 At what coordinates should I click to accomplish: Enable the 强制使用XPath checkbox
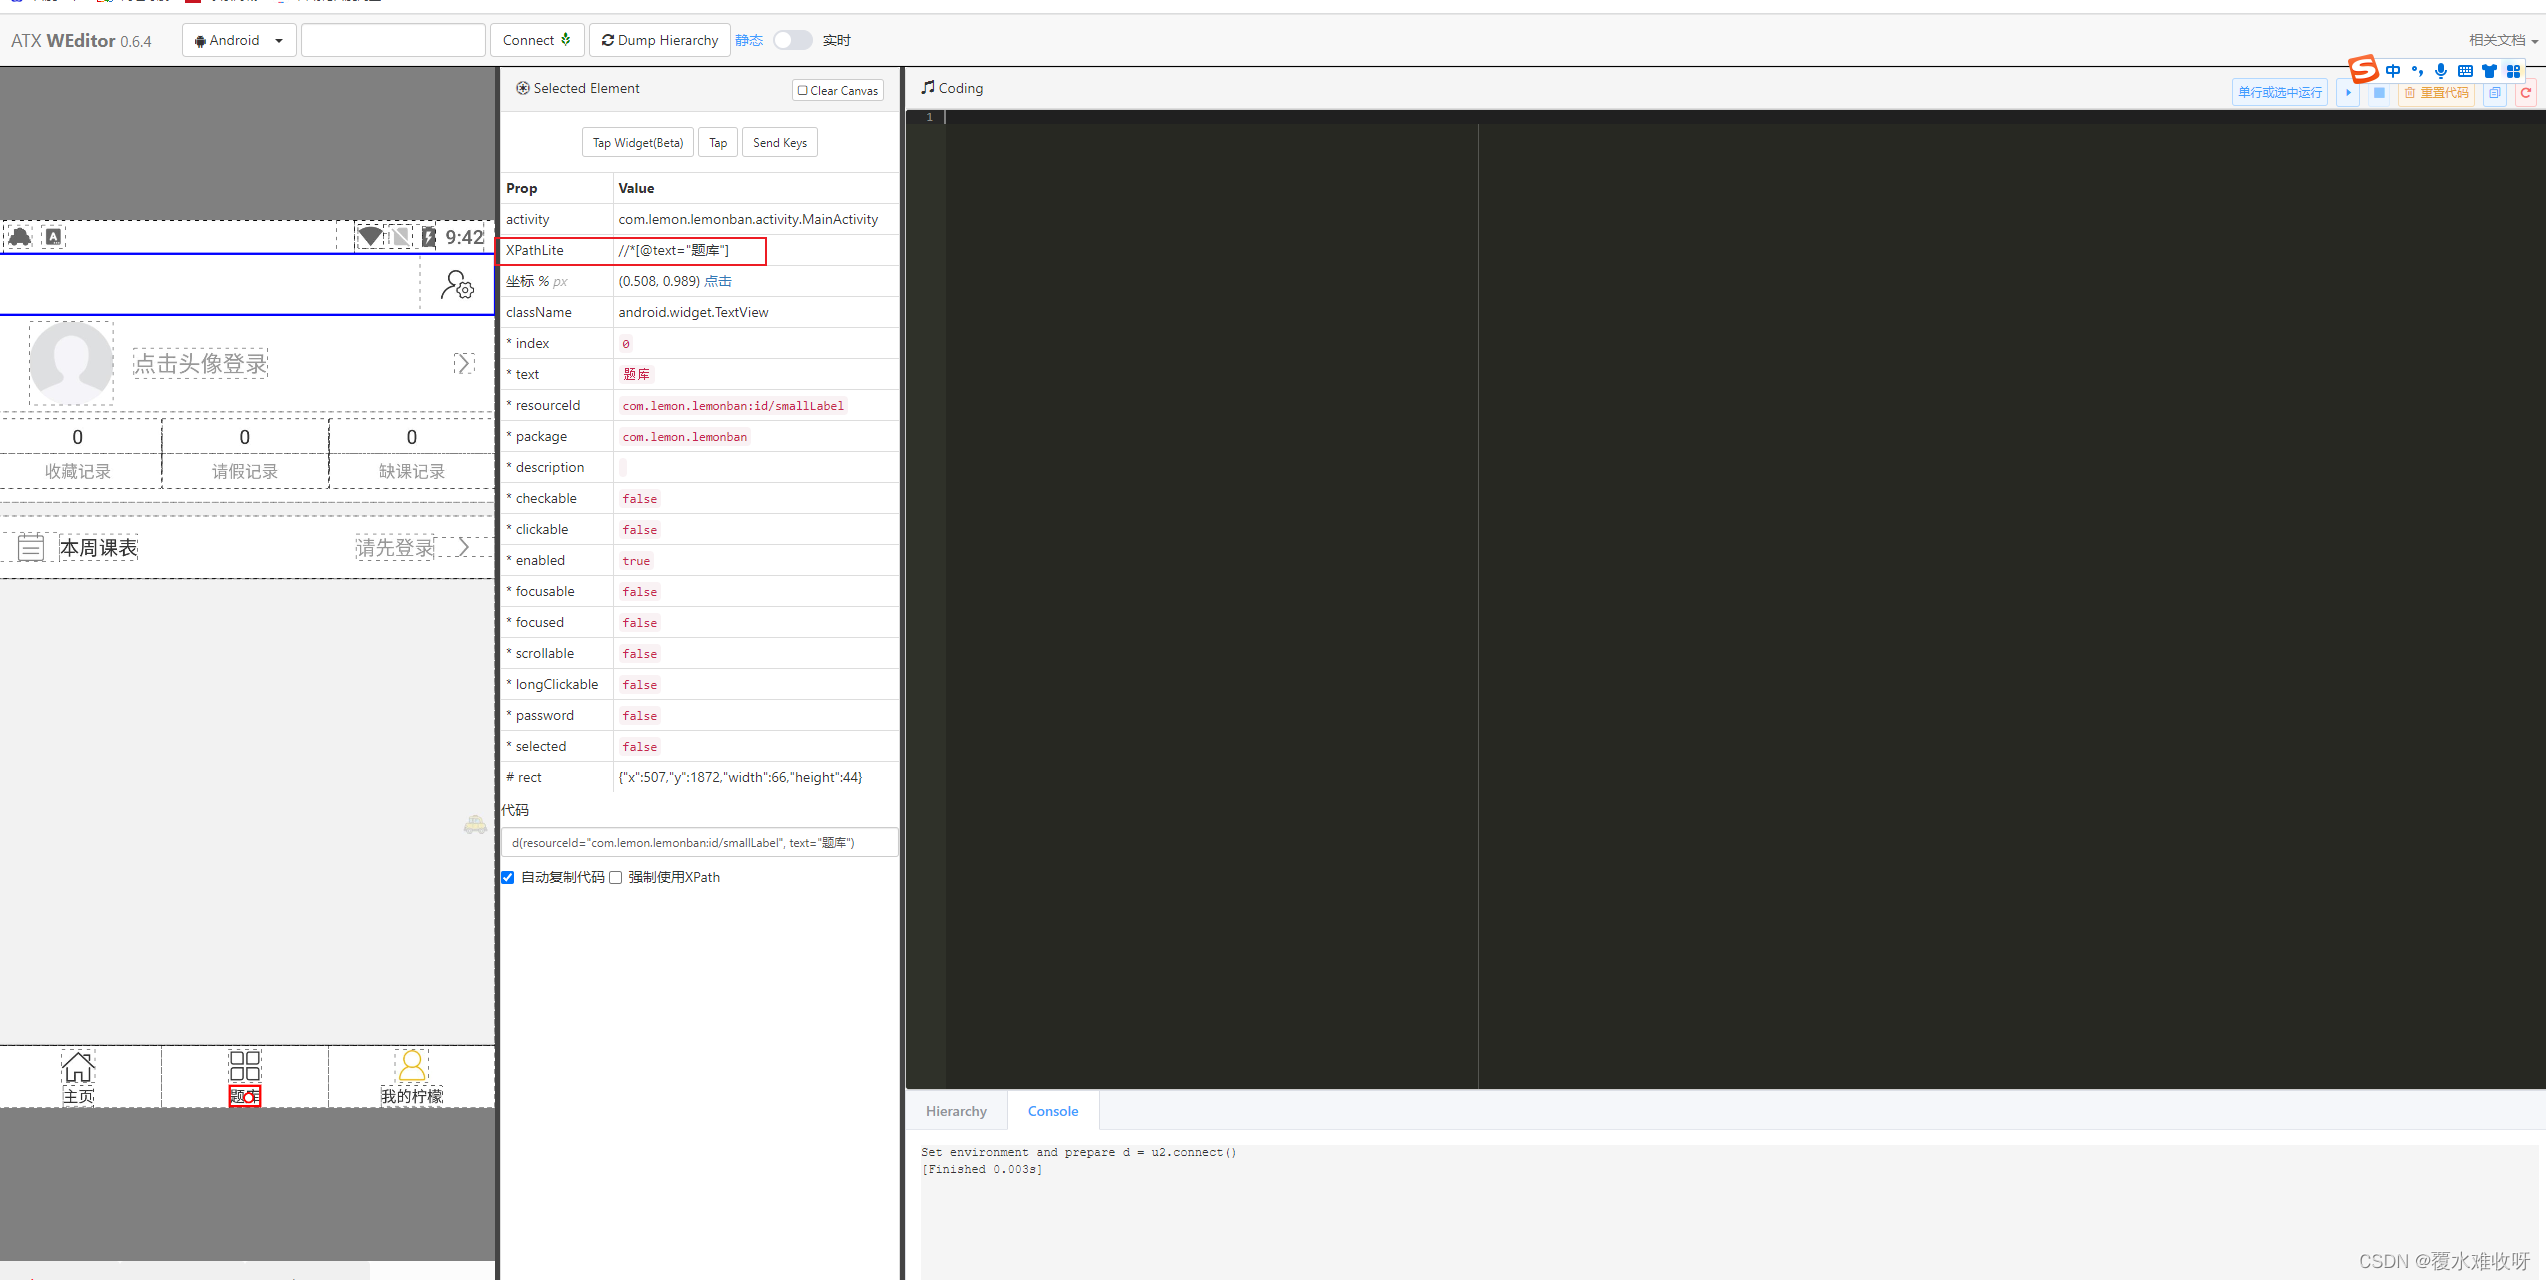(616, 877)
